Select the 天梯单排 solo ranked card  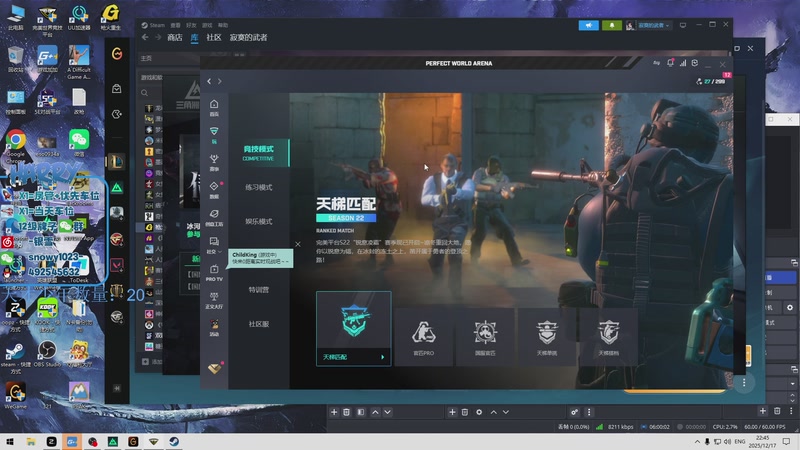(546, 336)
